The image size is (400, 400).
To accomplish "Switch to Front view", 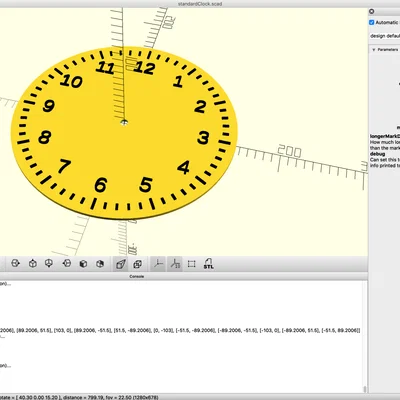I will 83,264.
